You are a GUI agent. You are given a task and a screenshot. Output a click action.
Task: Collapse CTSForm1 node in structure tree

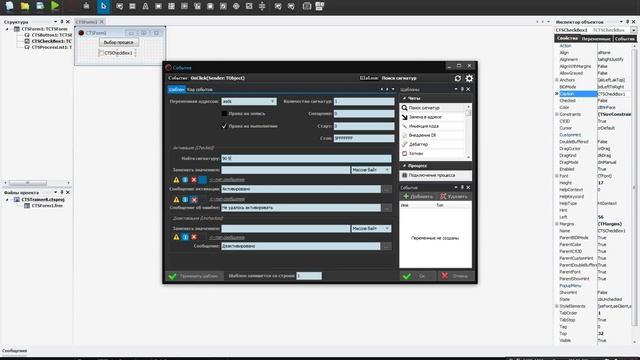[7, 29]
